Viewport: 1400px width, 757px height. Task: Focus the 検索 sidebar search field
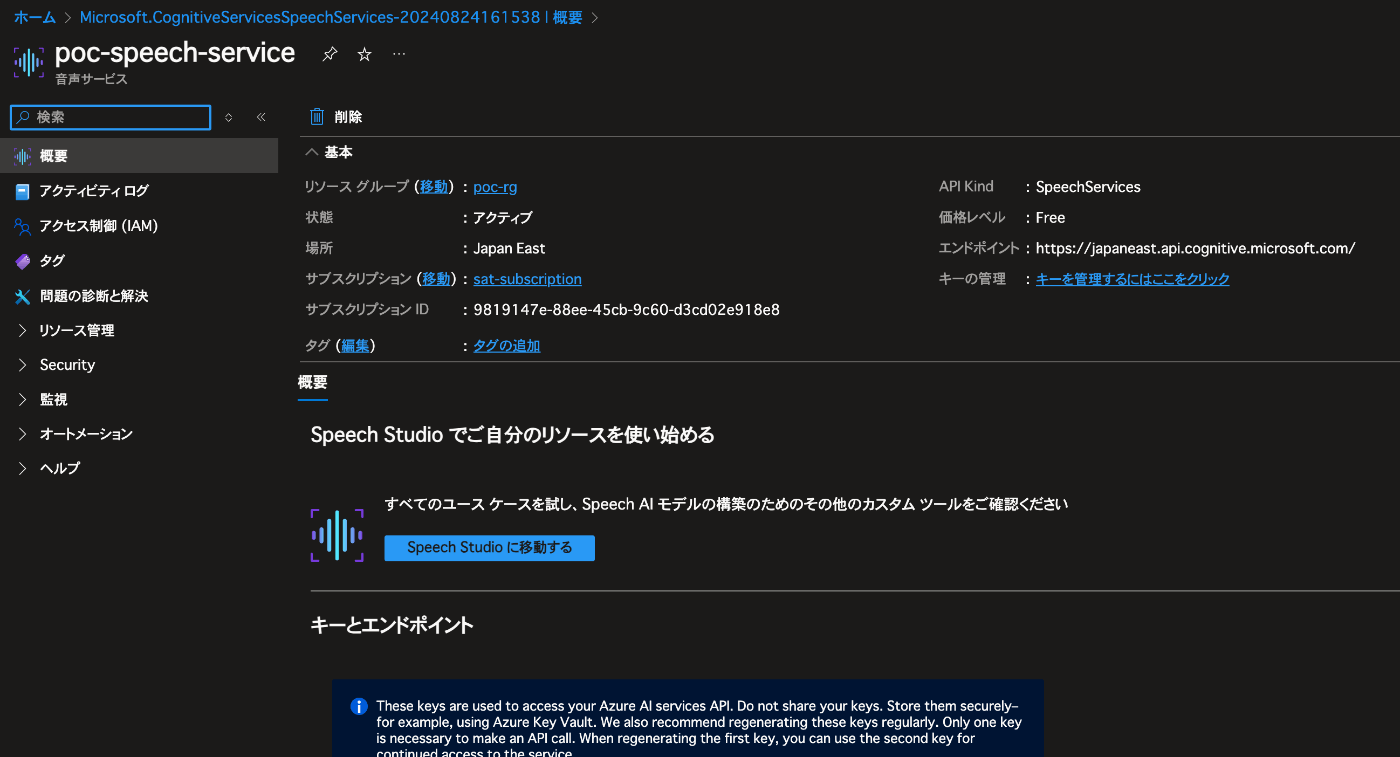pyautogui.click(x=111, y=117)
